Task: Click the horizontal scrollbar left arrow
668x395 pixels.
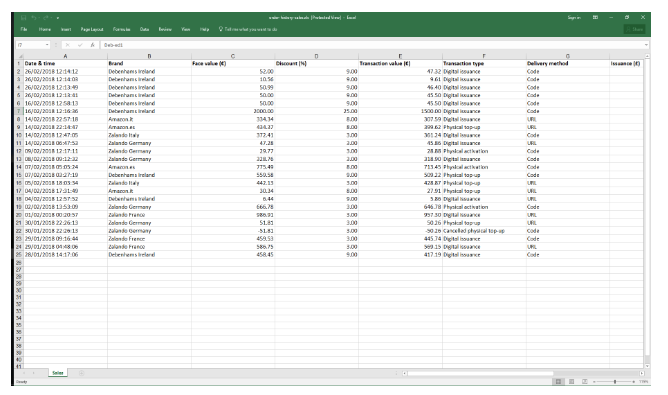Action: (x=405, y=373)
